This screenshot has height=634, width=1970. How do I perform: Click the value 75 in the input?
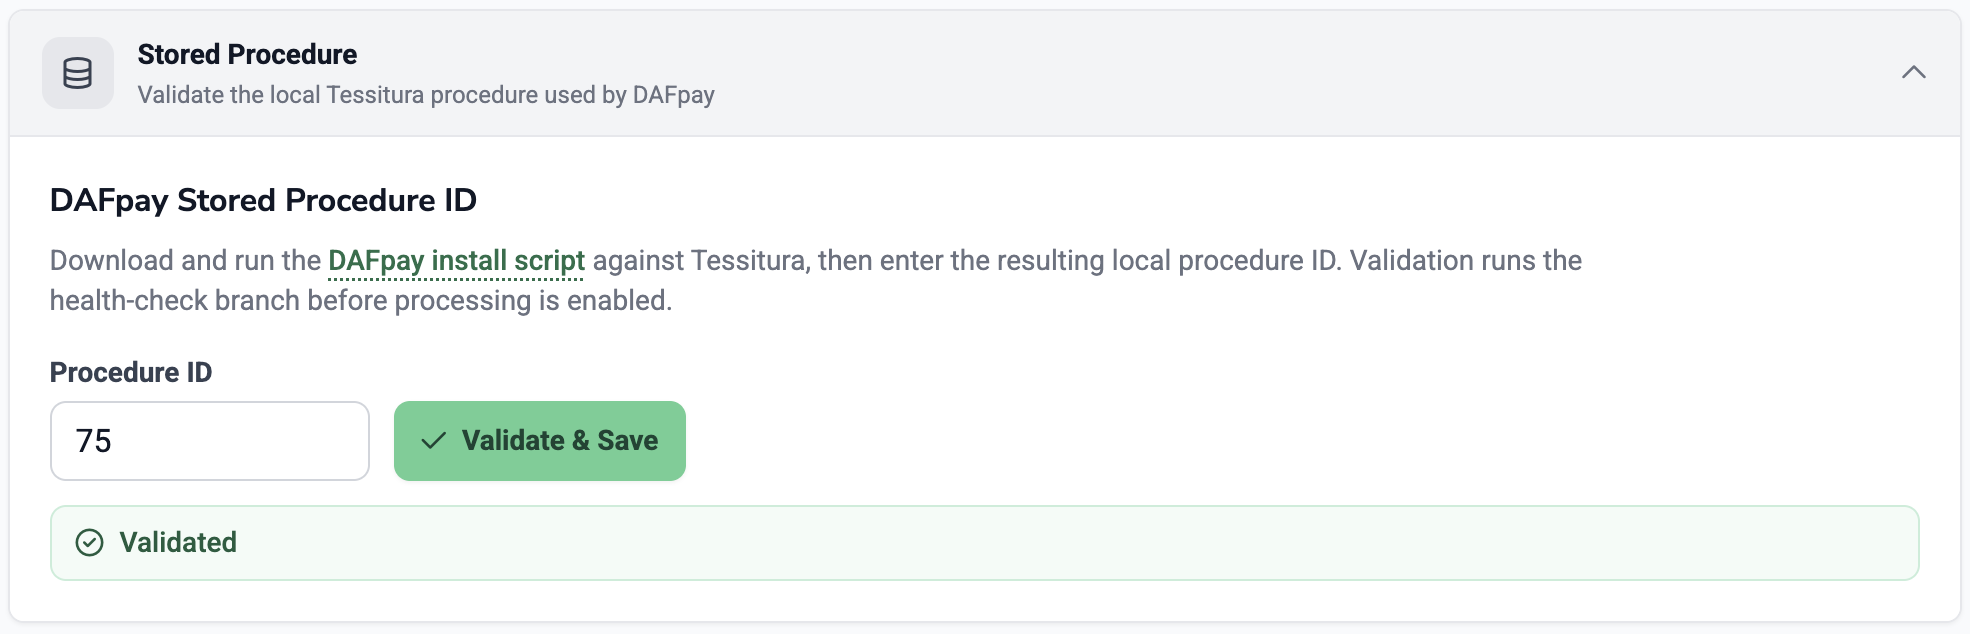tap(94, 441)
